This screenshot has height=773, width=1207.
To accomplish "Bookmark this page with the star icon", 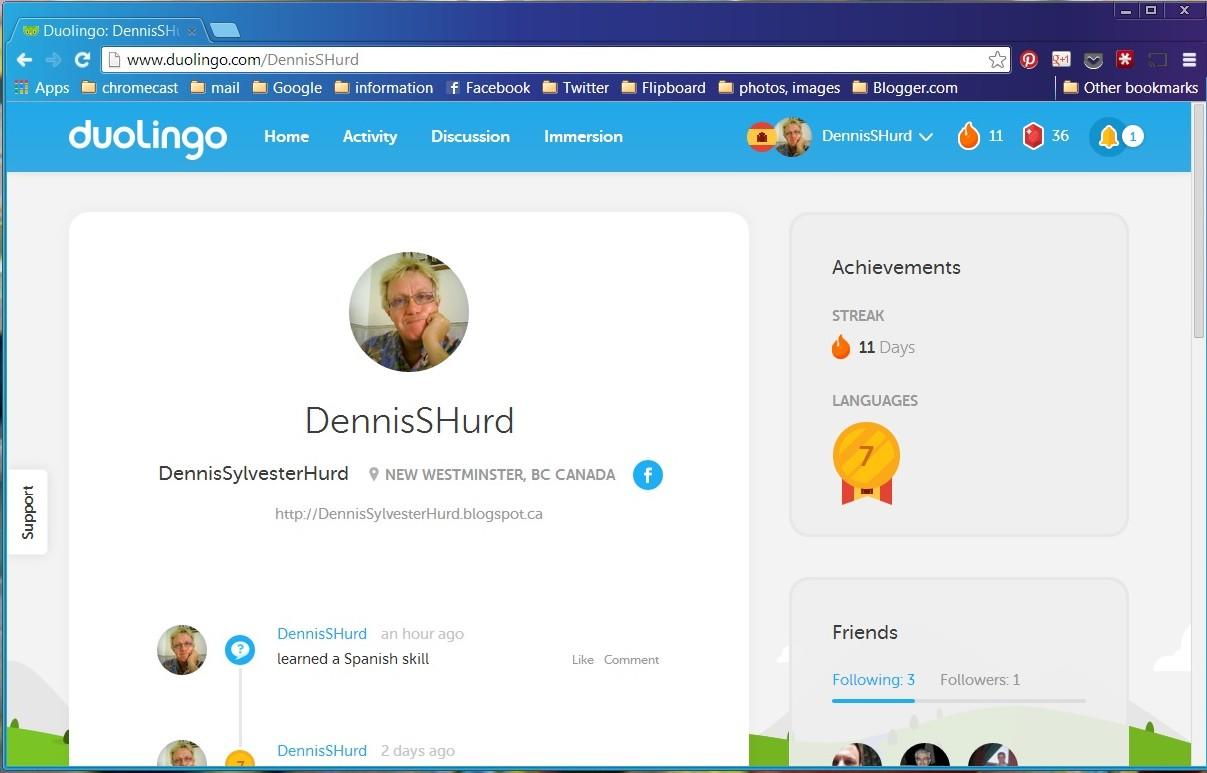I will pos(997,60).
